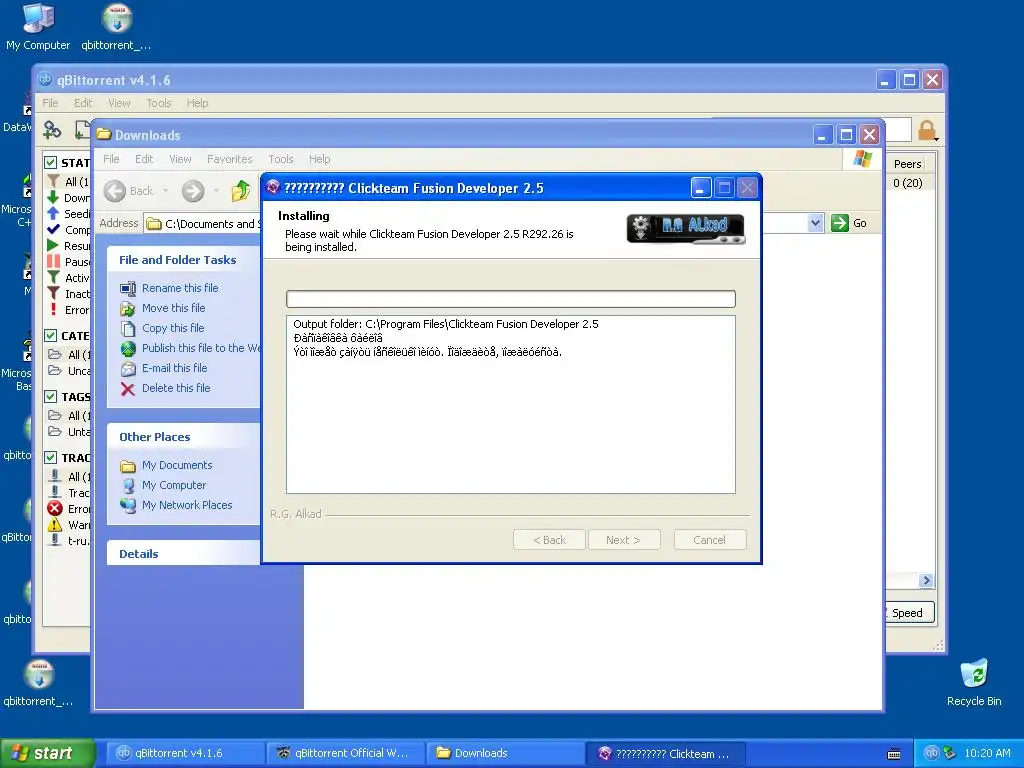This screenshot has width=1024, height=768.
Task: Open File menu in qBittorrent
Action: click(x=50, y=103)
